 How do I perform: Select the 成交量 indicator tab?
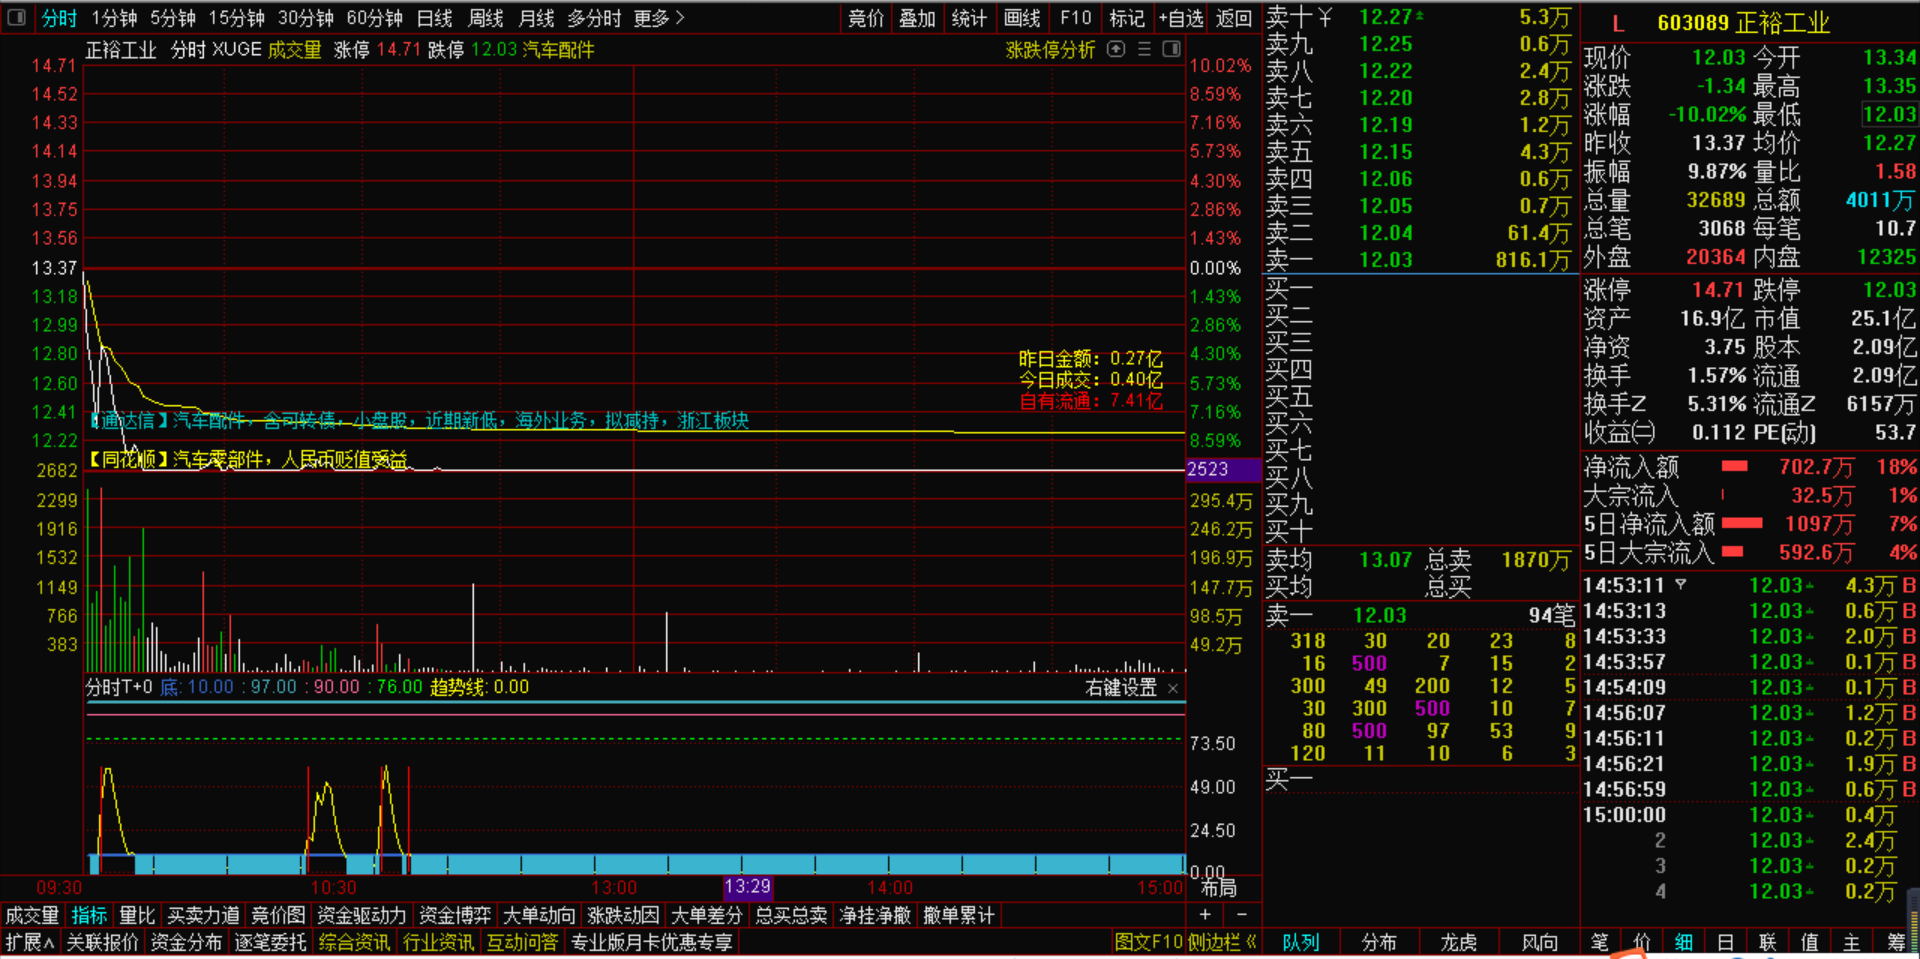point(32,915)
